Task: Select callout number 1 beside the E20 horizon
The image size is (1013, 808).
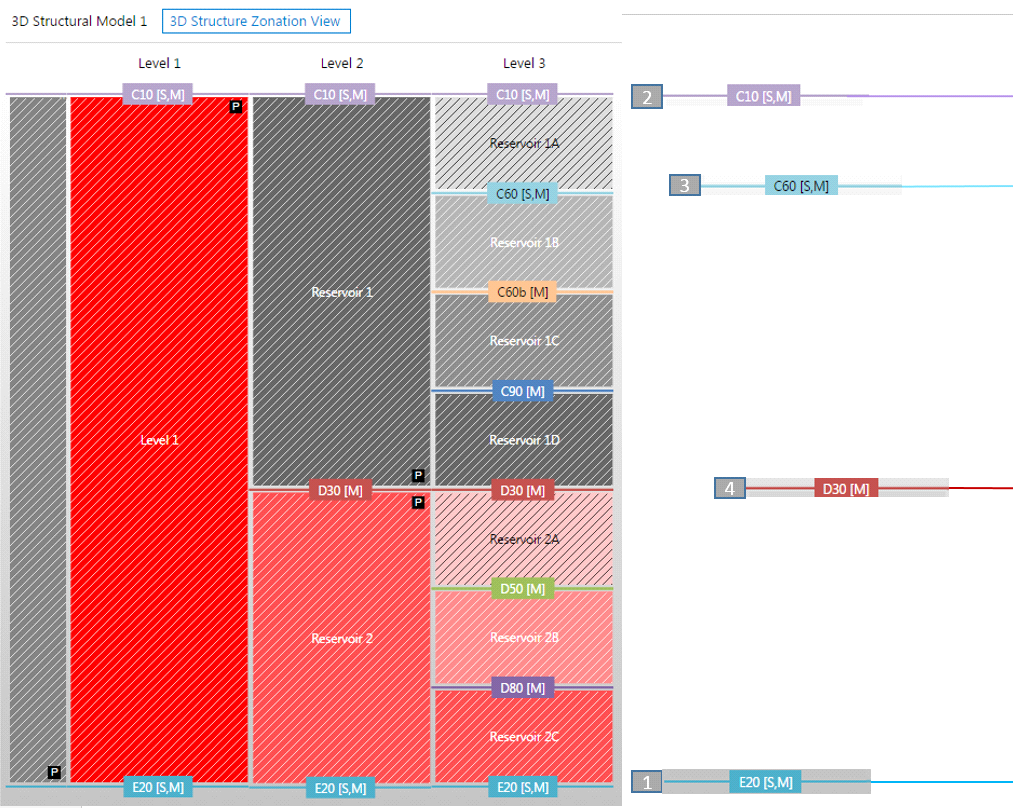Action: click(647, 782)
